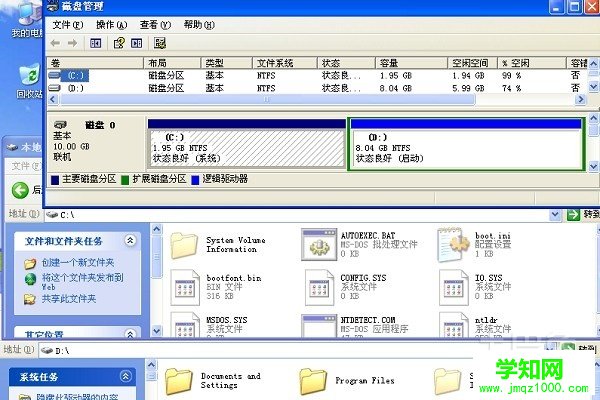Collapse the System Tasks panel in D:\ window
Viewport: 600px width, 400px height.
point(126,376)
